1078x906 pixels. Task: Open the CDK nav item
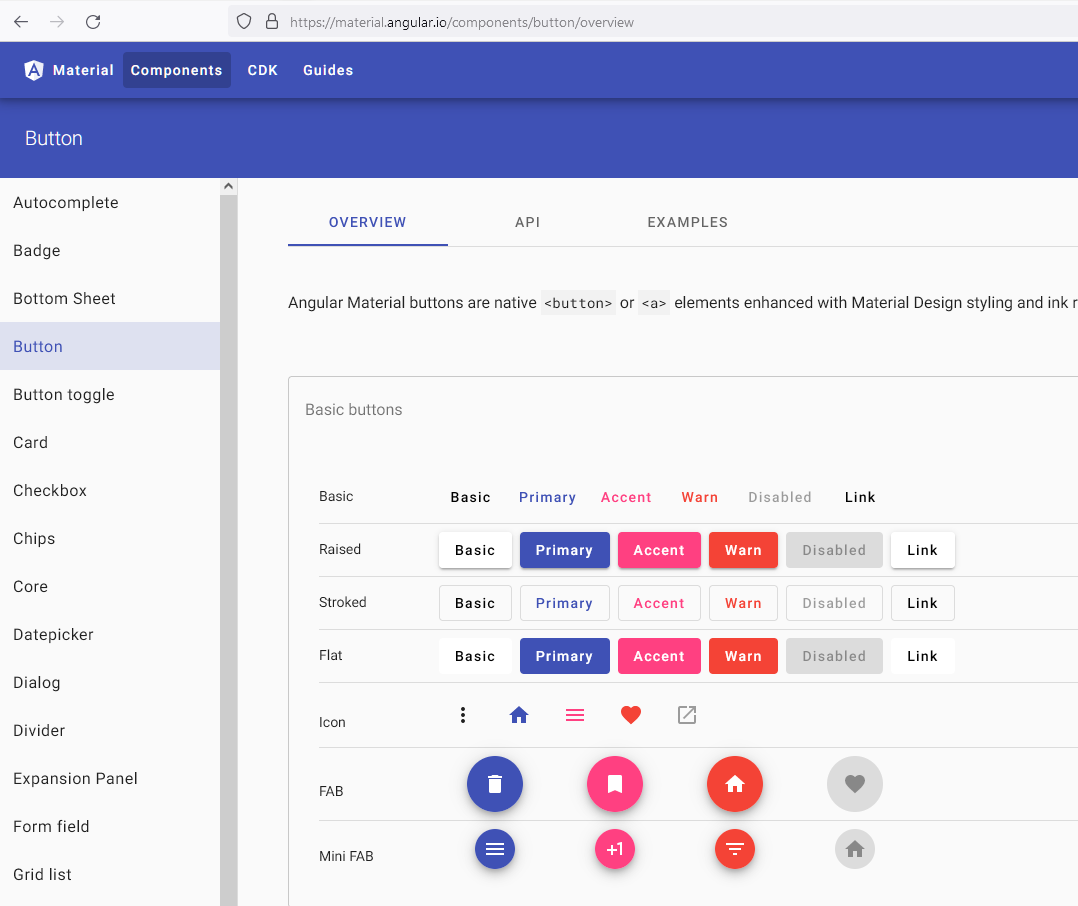263,70
